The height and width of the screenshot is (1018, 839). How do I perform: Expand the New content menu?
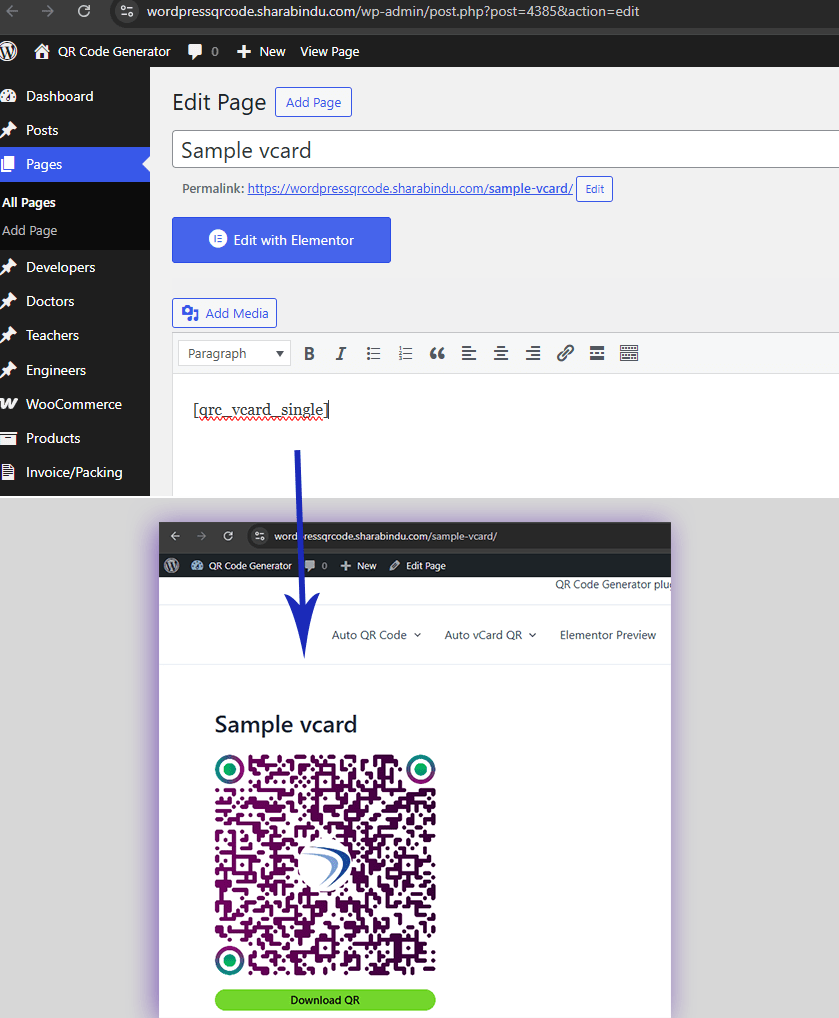click(x=261, y=51)
